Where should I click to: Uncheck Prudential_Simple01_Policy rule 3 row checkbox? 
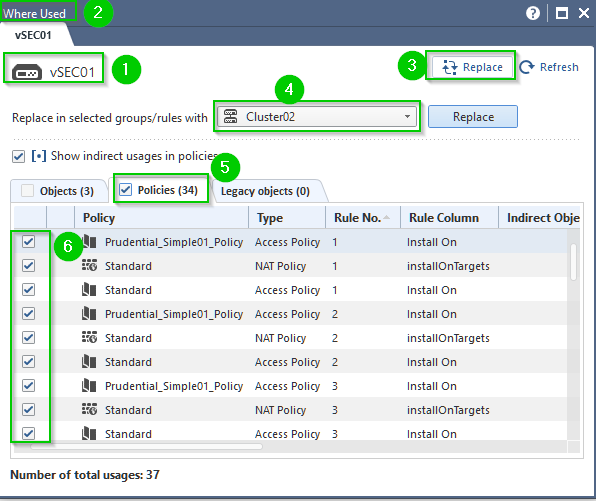[x=29, y=385]
